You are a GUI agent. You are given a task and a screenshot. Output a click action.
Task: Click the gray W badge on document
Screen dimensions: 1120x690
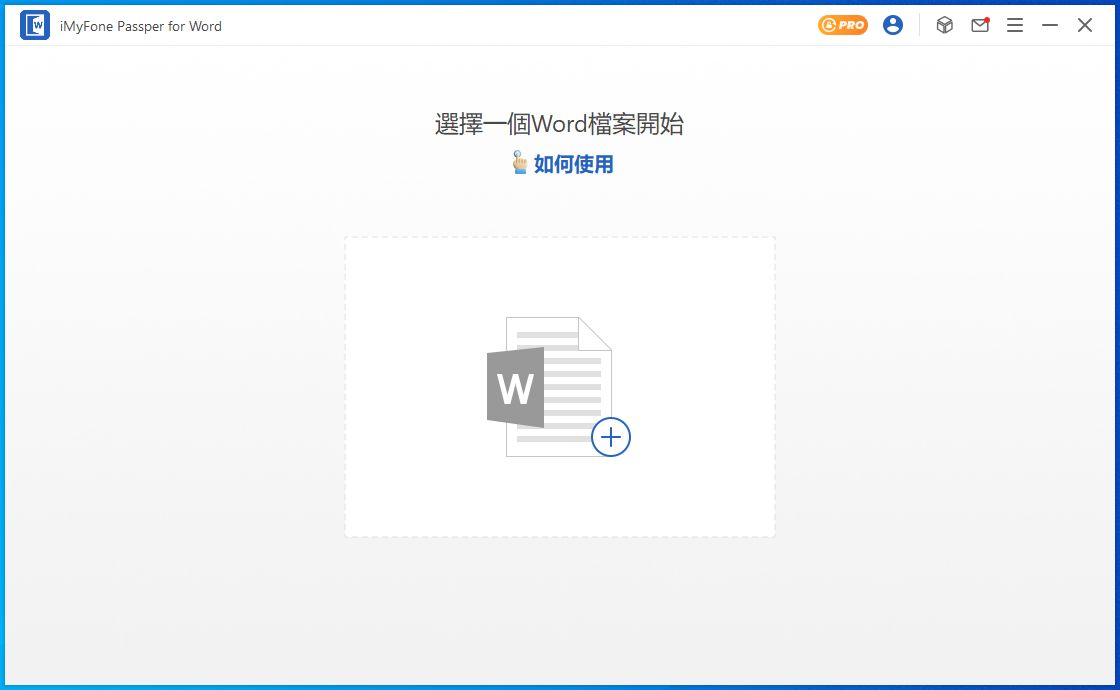515,387
